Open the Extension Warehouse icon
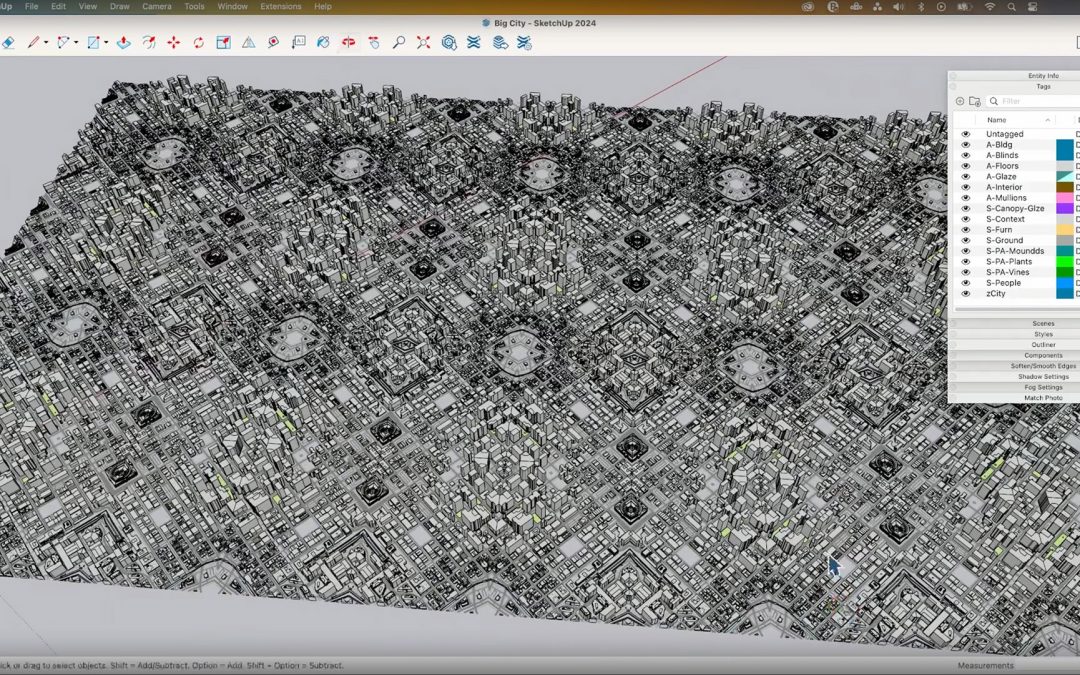Image resolution: width=1080 pixels, height=675 pixels. pyautogui.click(x=474, y=43)
